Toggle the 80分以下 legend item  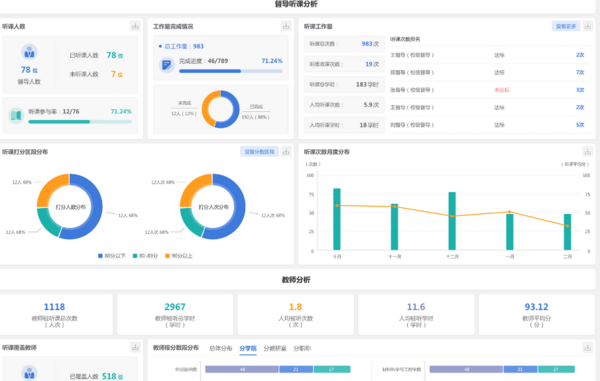112,256
